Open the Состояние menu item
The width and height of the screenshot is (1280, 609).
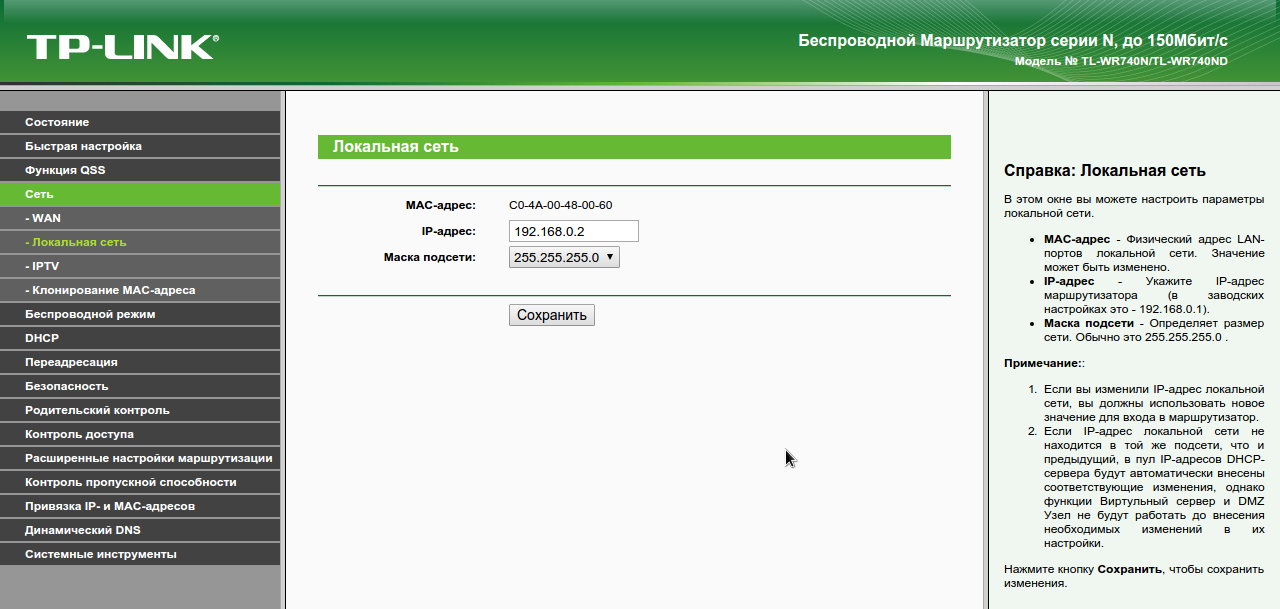140,122
